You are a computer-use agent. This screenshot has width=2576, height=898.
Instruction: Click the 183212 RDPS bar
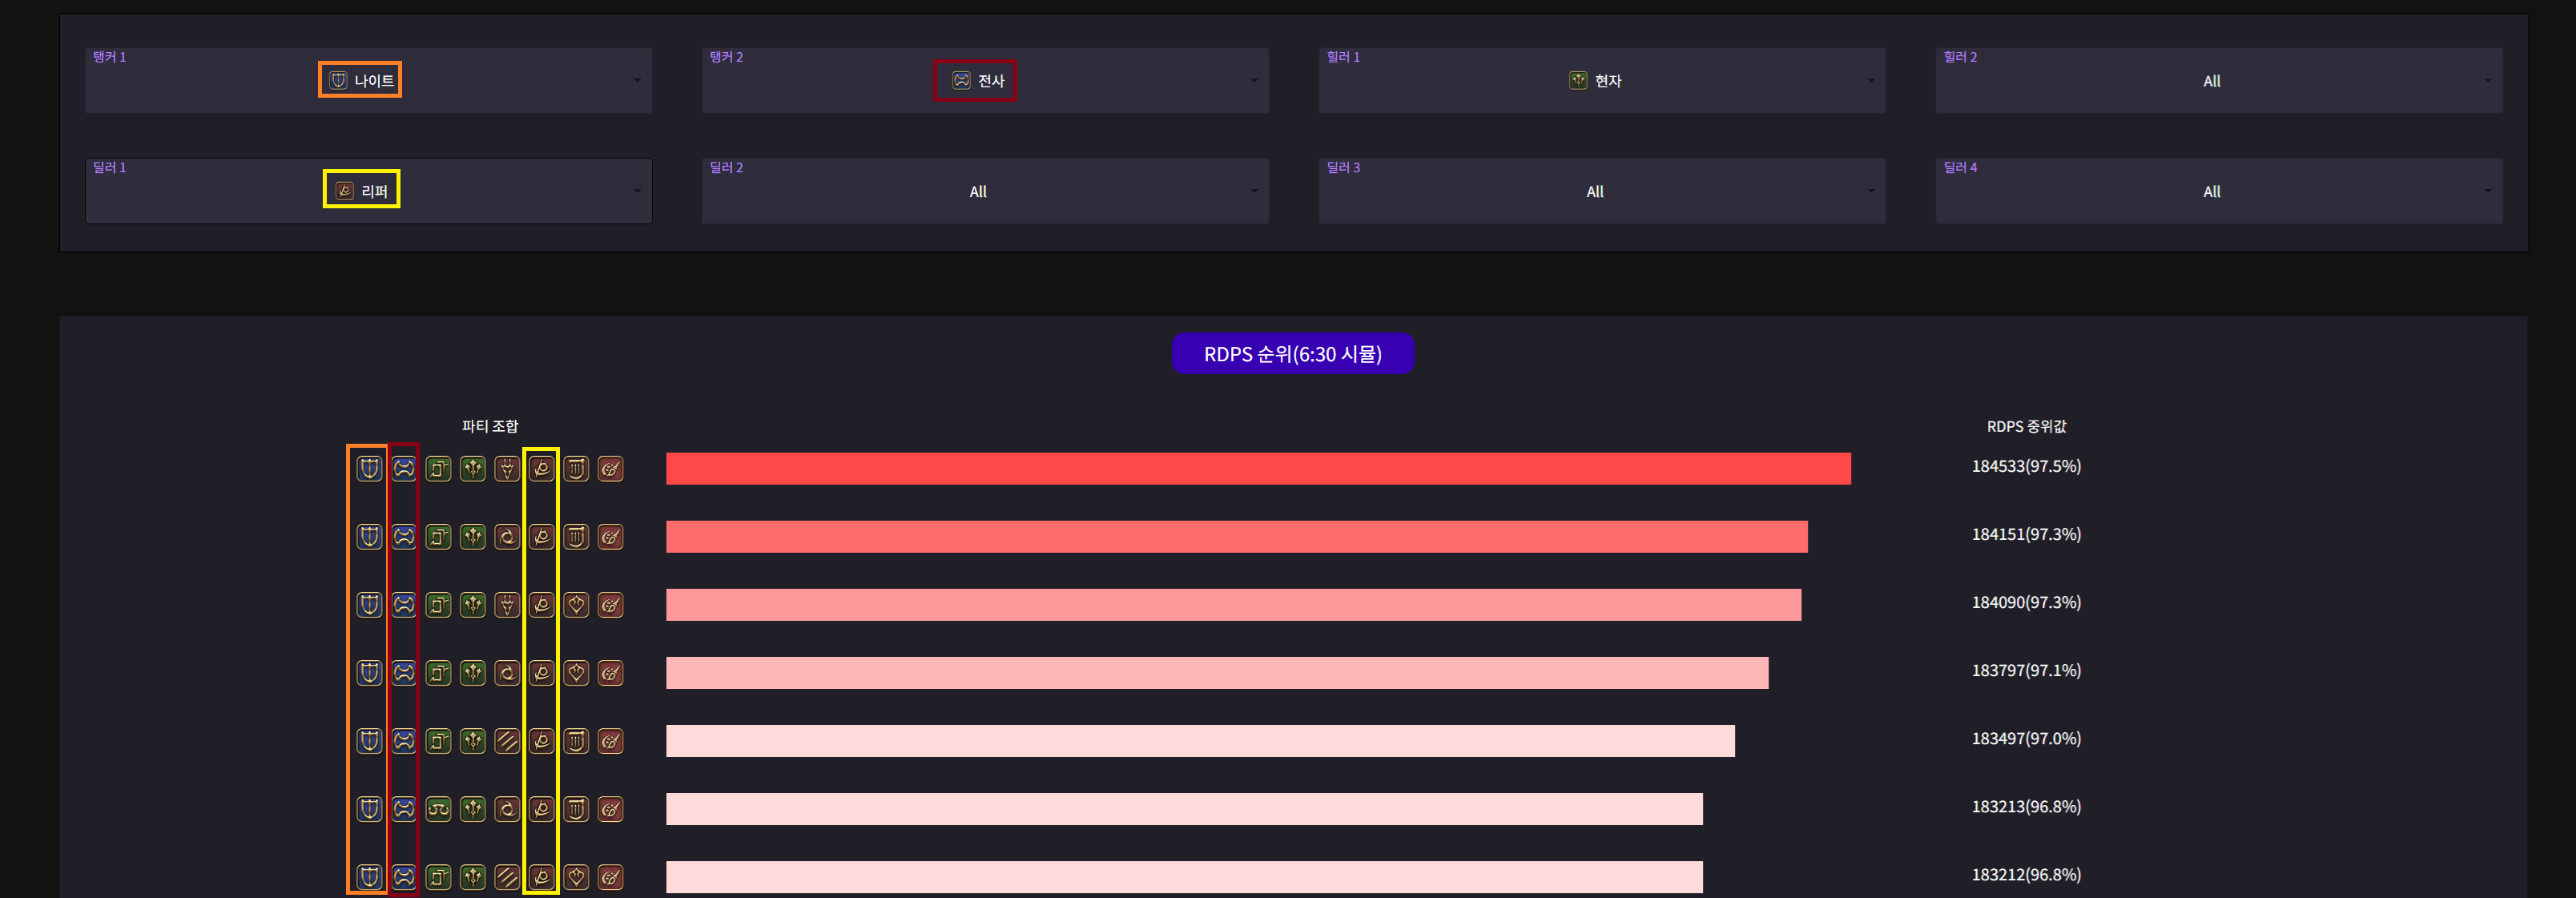click(x=1184, y=876)
